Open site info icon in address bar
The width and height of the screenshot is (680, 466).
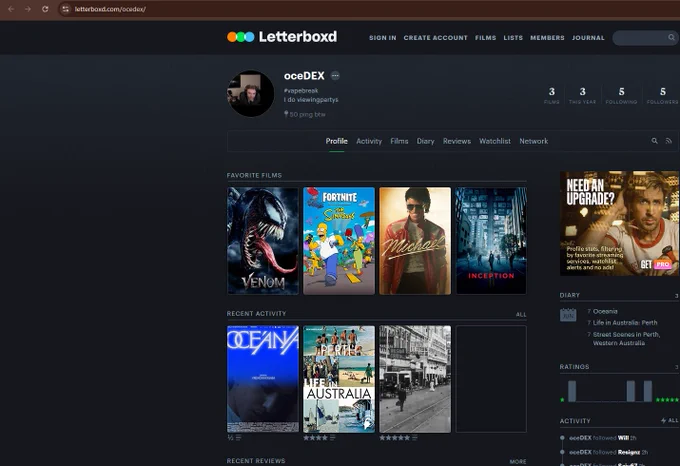point(65,9)
